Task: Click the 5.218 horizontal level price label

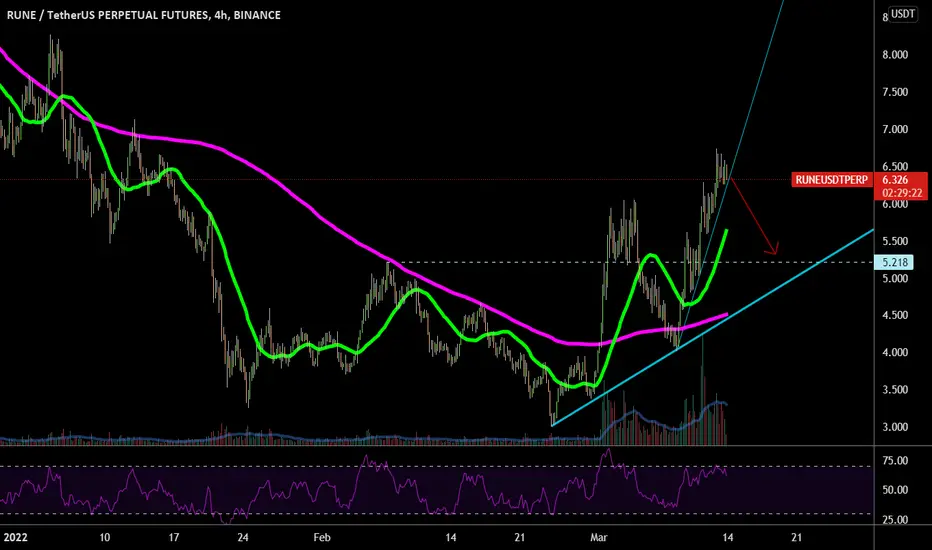Action: click(895, 262)
